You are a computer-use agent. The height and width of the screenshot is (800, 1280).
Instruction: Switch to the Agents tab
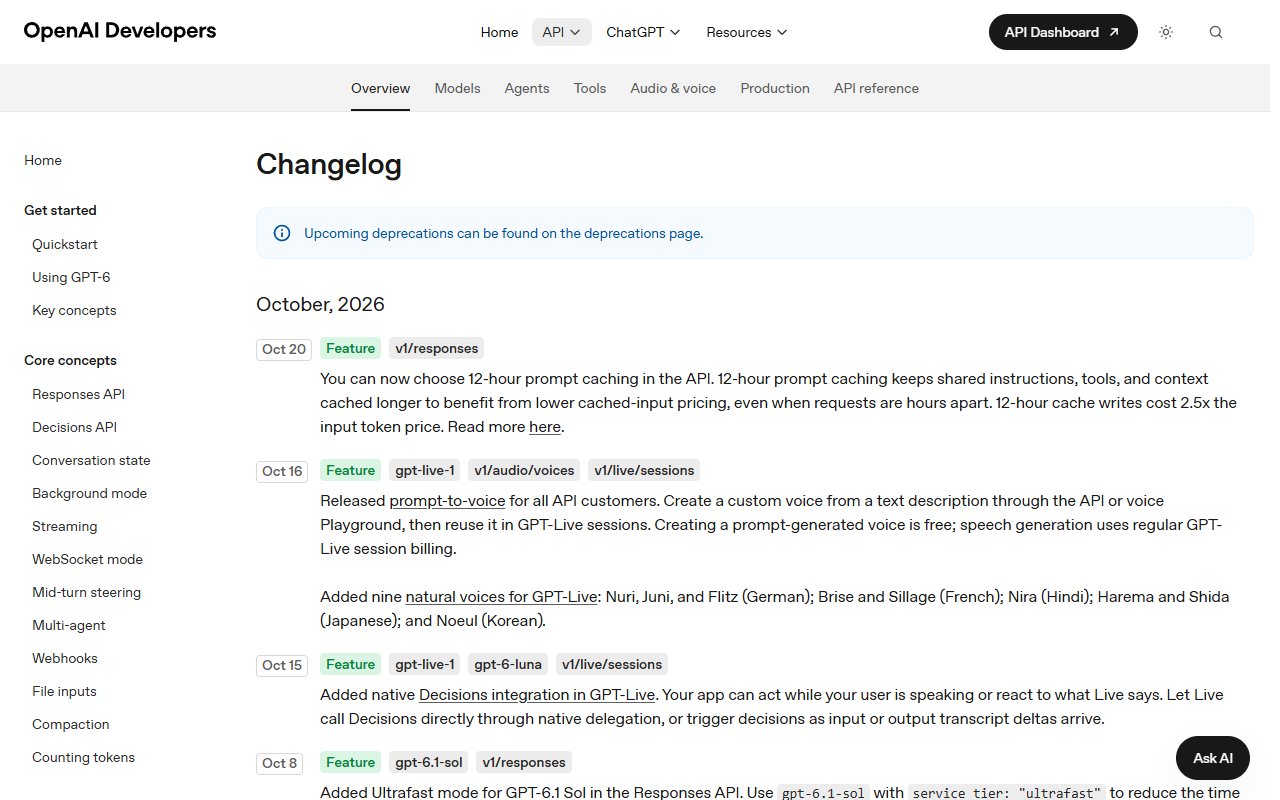527,88
